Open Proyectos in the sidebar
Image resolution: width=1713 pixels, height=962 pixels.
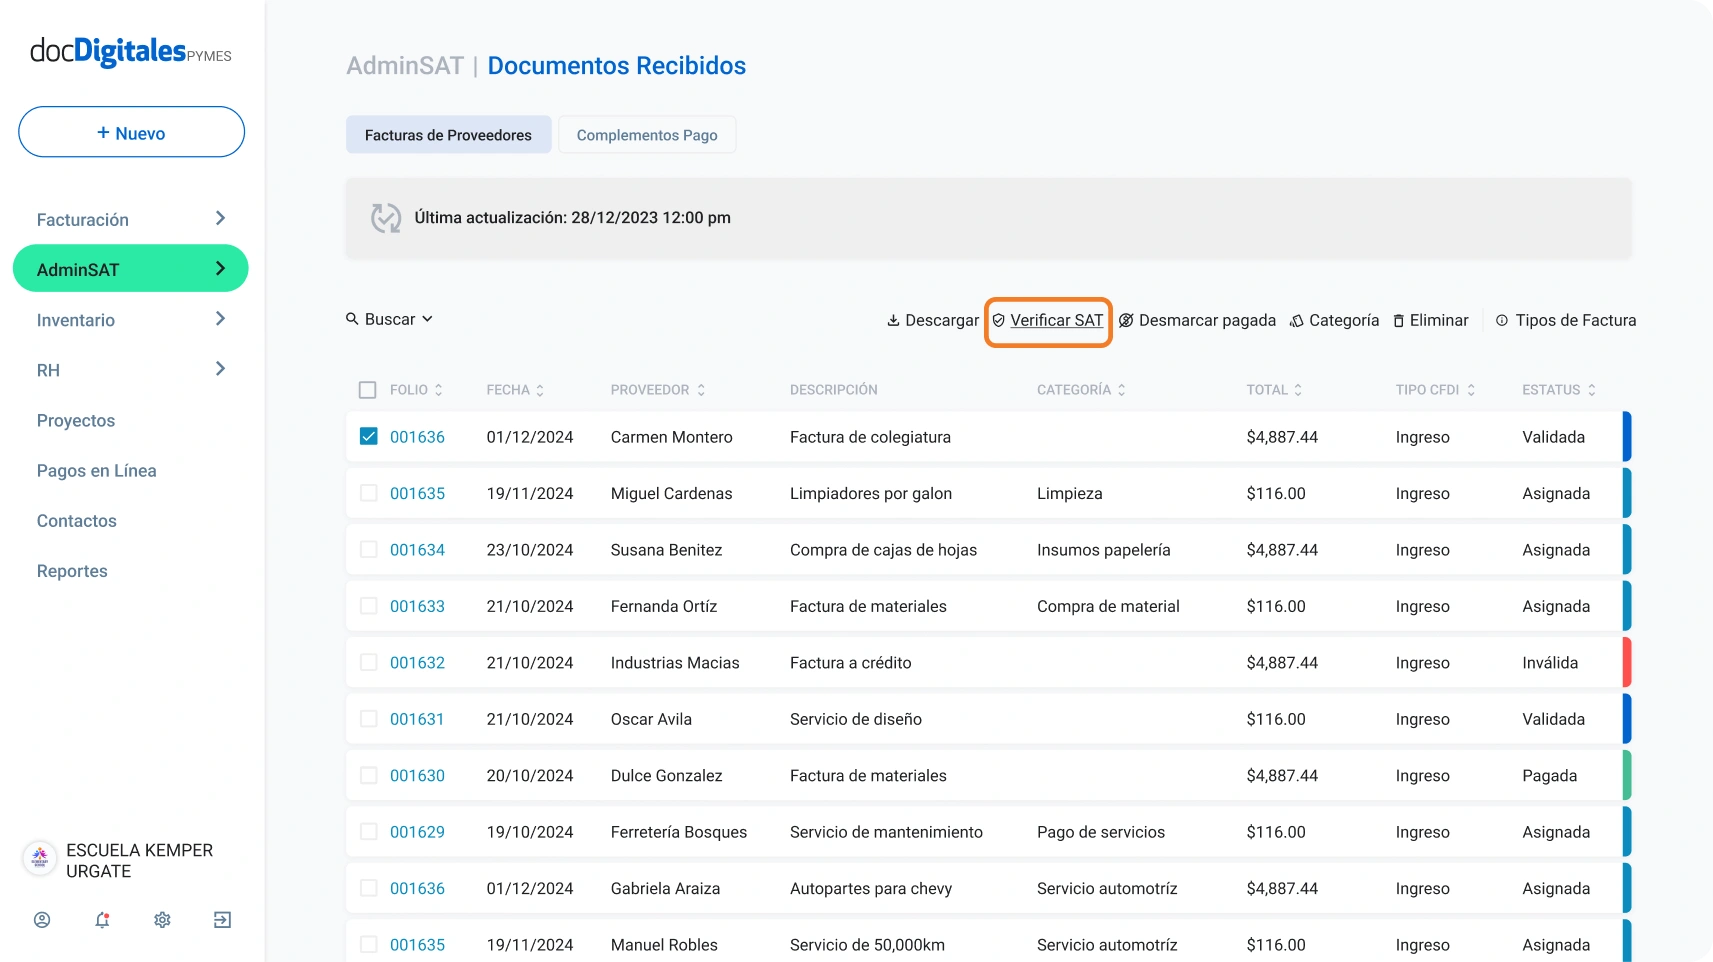pos(76,421)
